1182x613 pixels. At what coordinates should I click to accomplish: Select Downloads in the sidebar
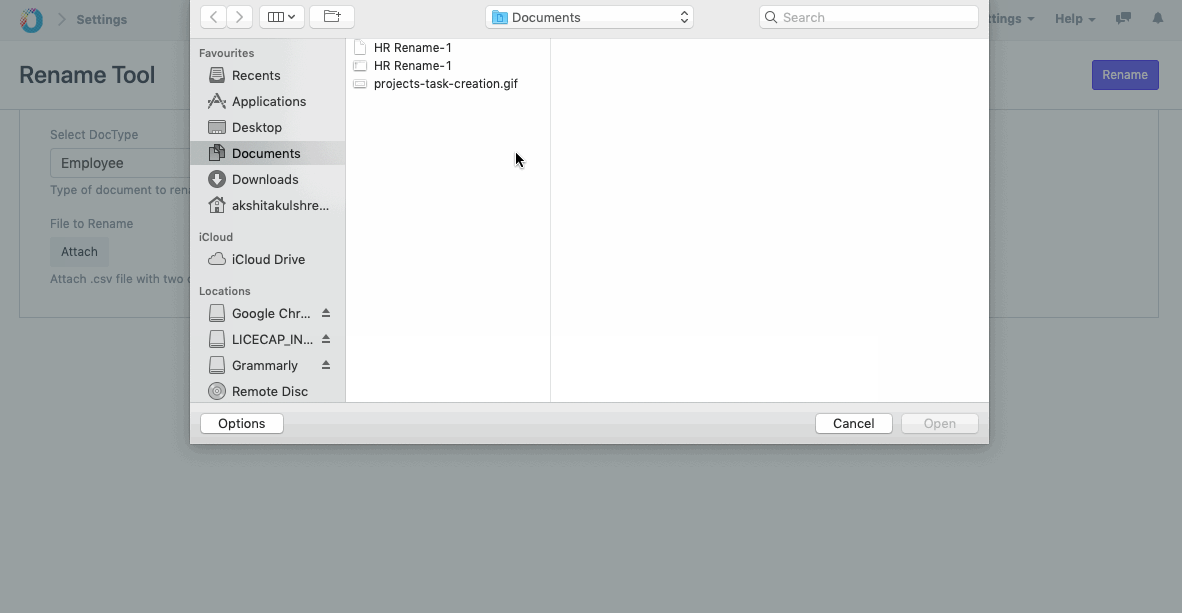coord(264,179)
